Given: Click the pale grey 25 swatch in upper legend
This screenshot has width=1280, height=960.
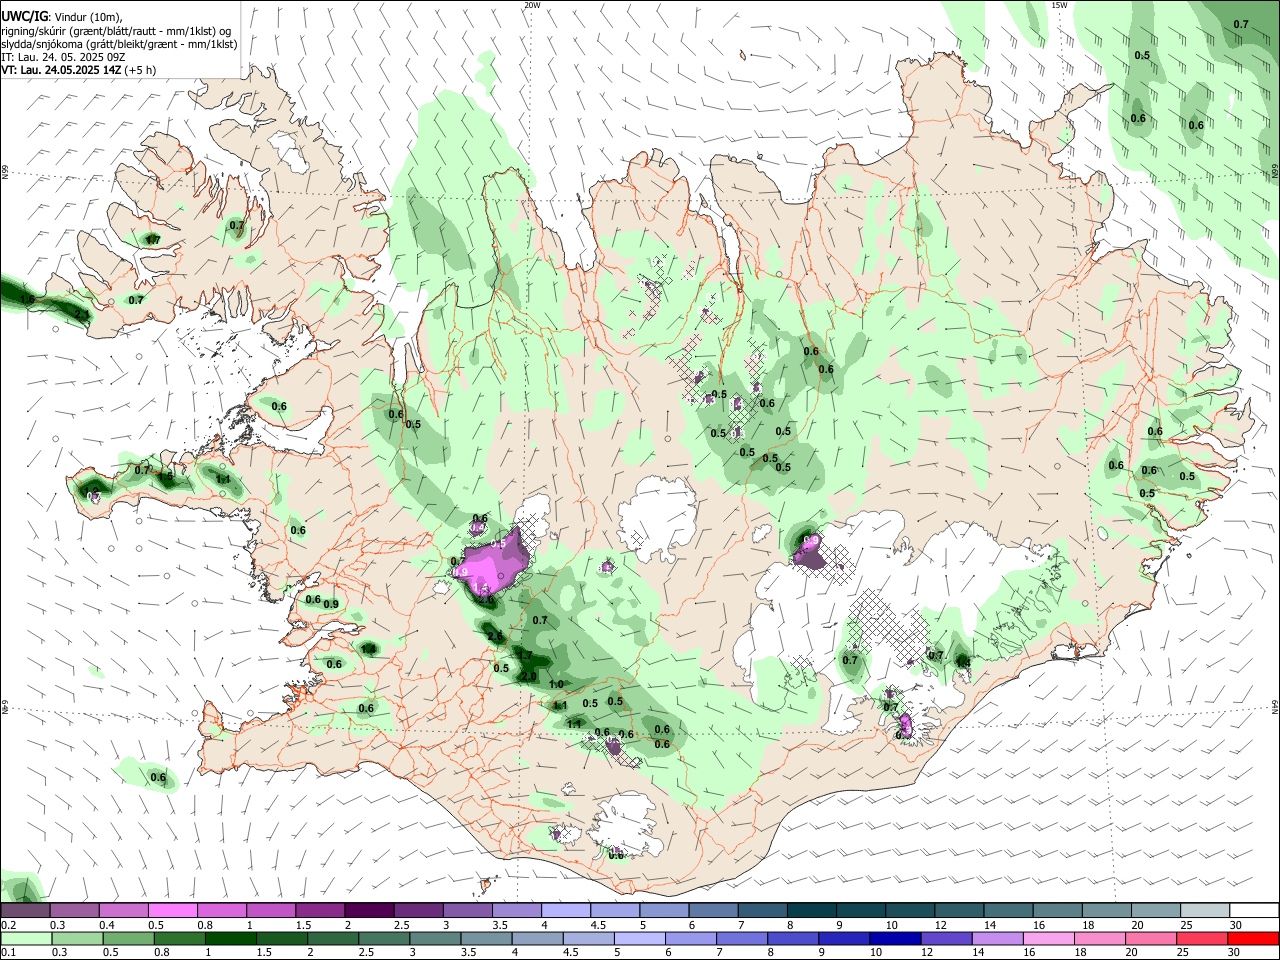Looking at the screenshot, I should [x=1205, y=911].
